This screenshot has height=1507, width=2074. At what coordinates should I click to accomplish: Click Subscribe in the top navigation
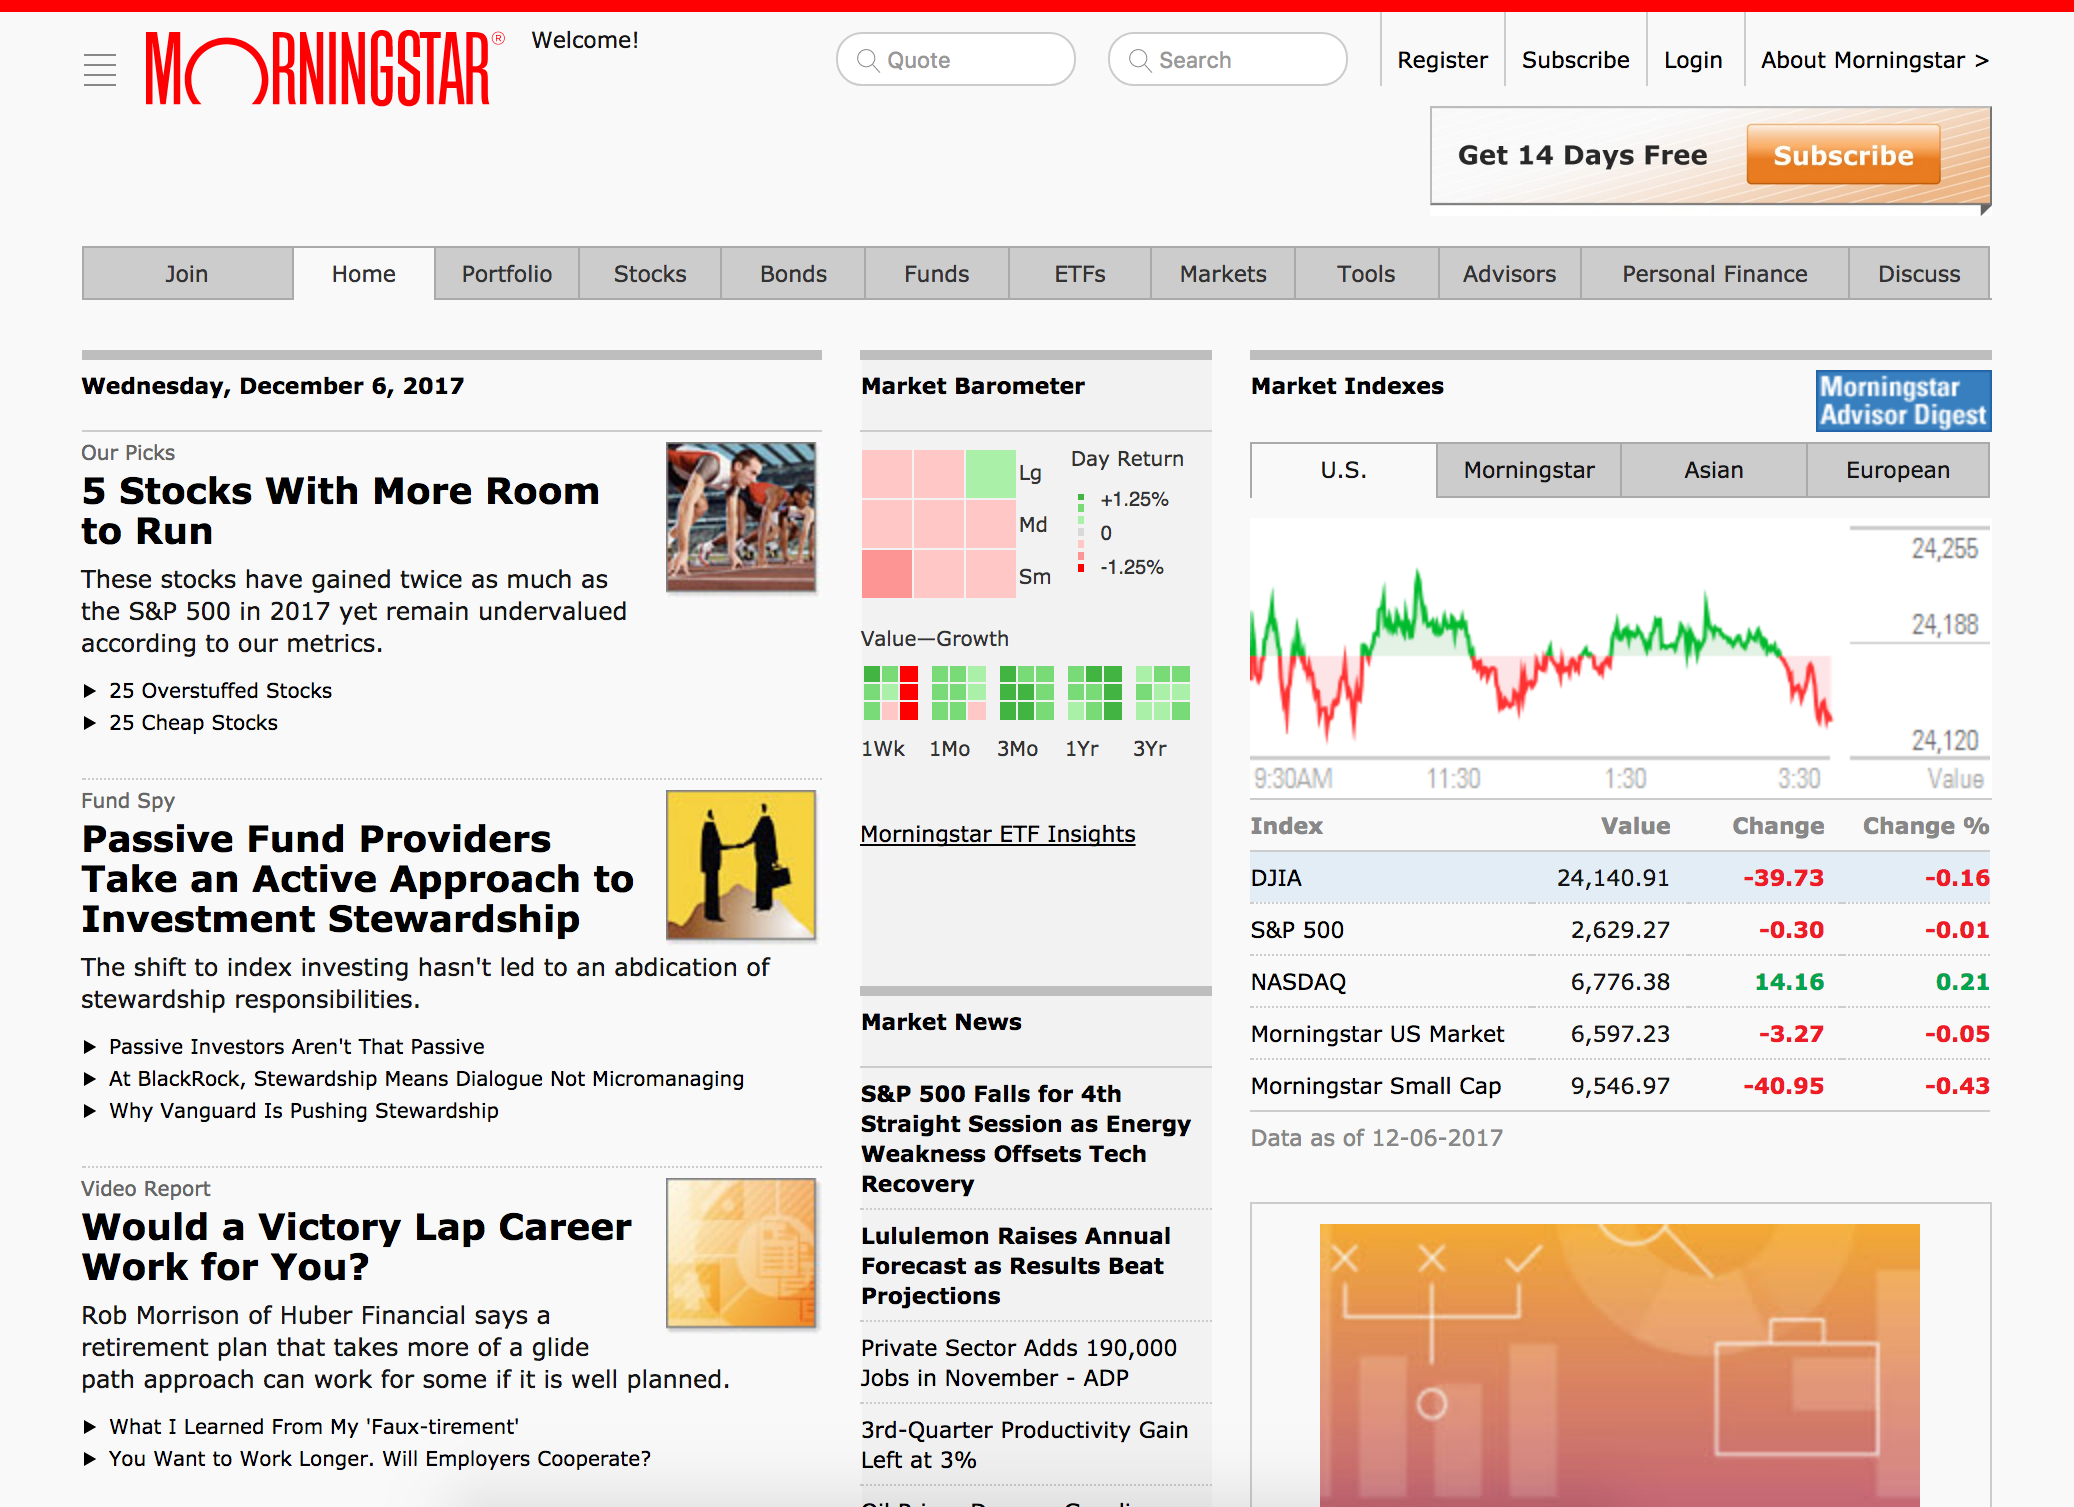1575,60
